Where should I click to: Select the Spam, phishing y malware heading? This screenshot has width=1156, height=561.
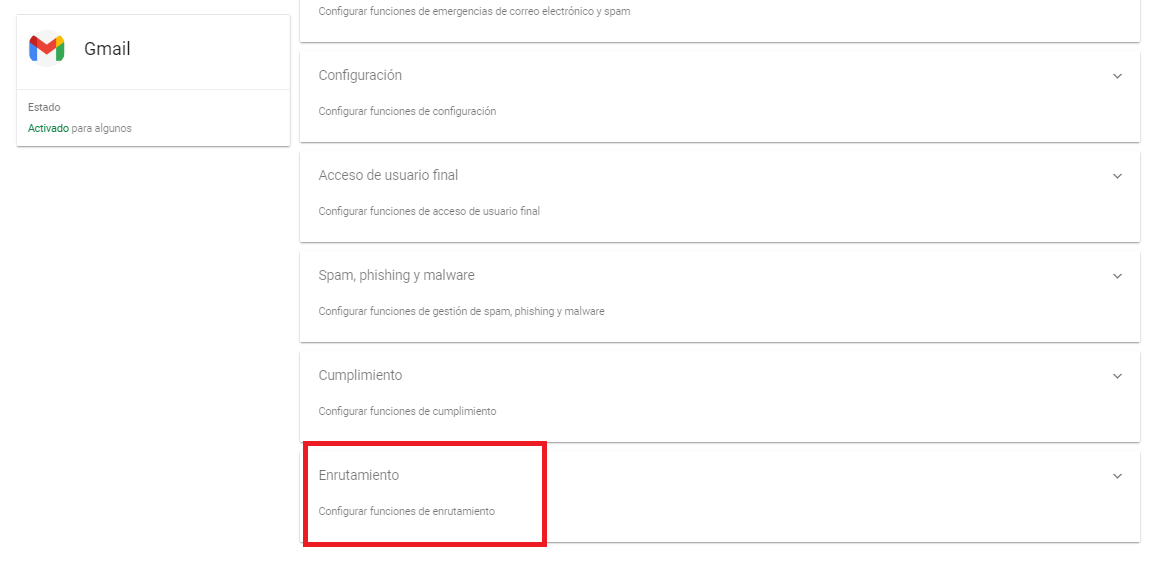397,275
